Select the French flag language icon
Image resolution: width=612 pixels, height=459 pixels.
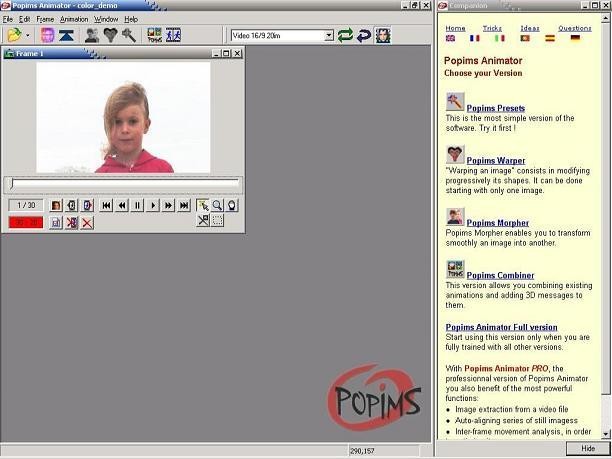475,38
